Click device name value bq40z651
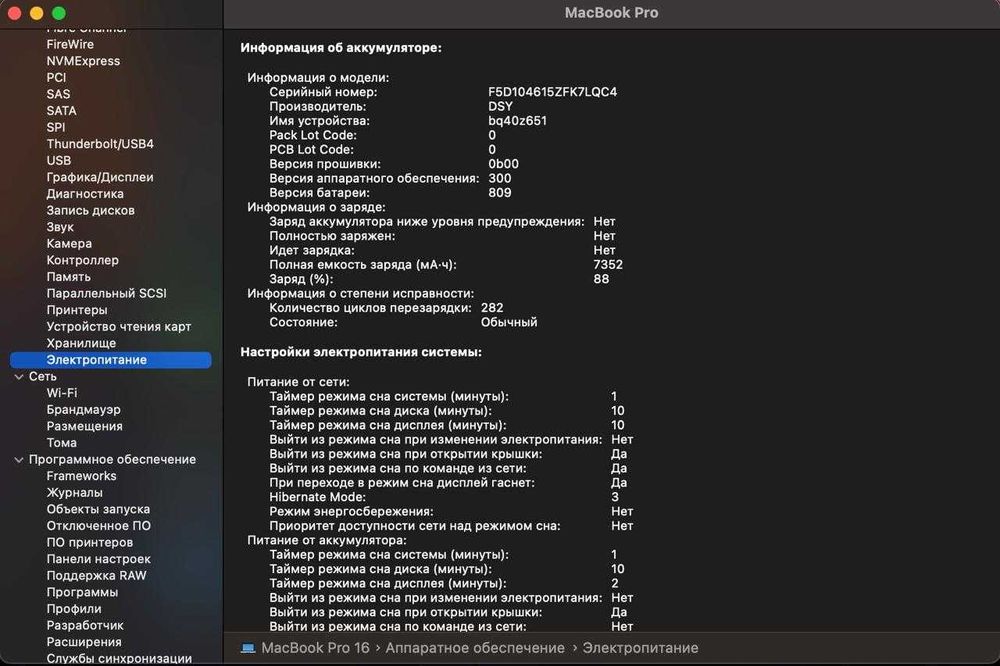 point(517,120)
